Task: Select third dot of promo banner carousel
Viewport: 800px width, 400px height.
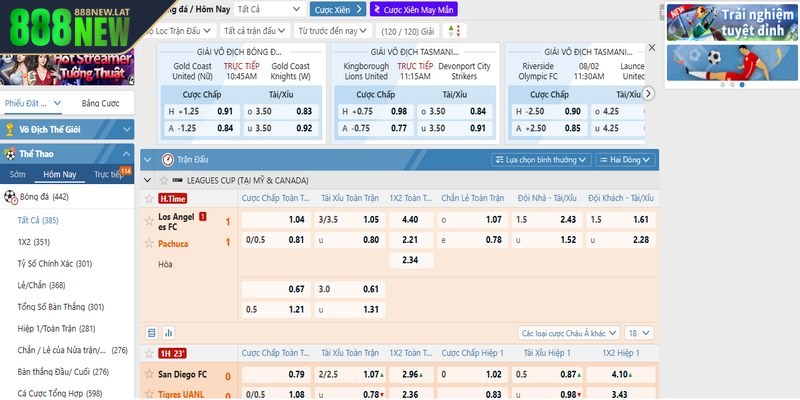Action: tap(742, 85)
